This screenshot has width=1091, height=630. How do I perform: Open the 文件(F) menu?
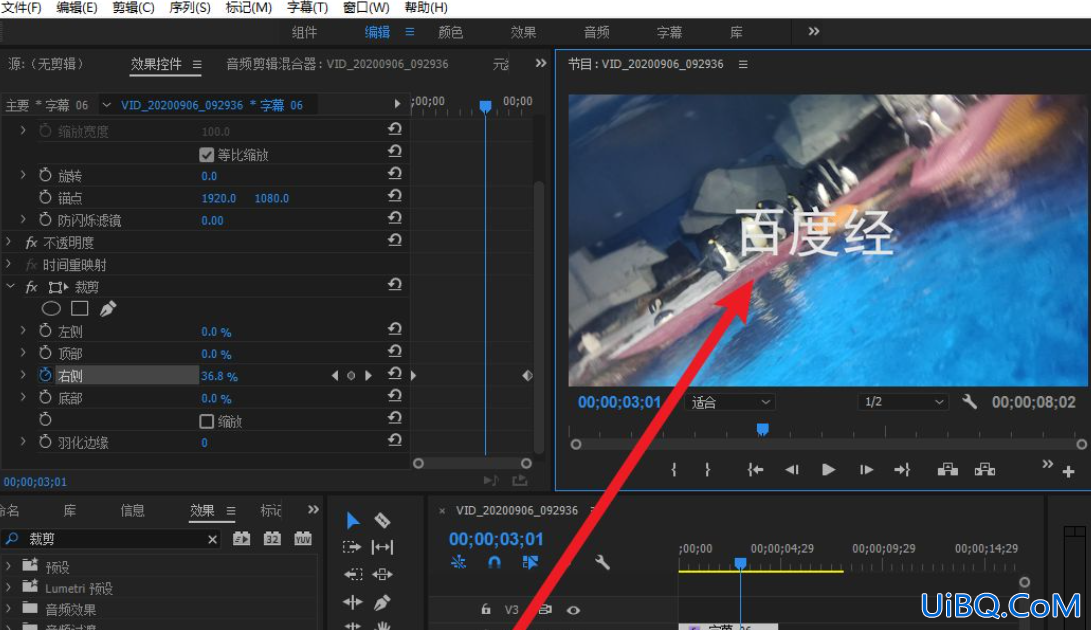(21, 8)
